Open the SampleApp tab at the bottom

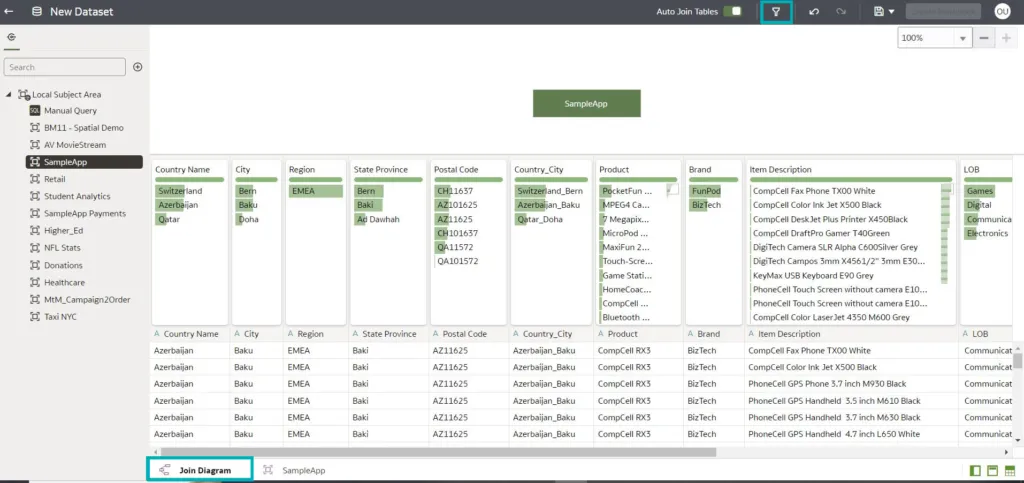point(302,470)
